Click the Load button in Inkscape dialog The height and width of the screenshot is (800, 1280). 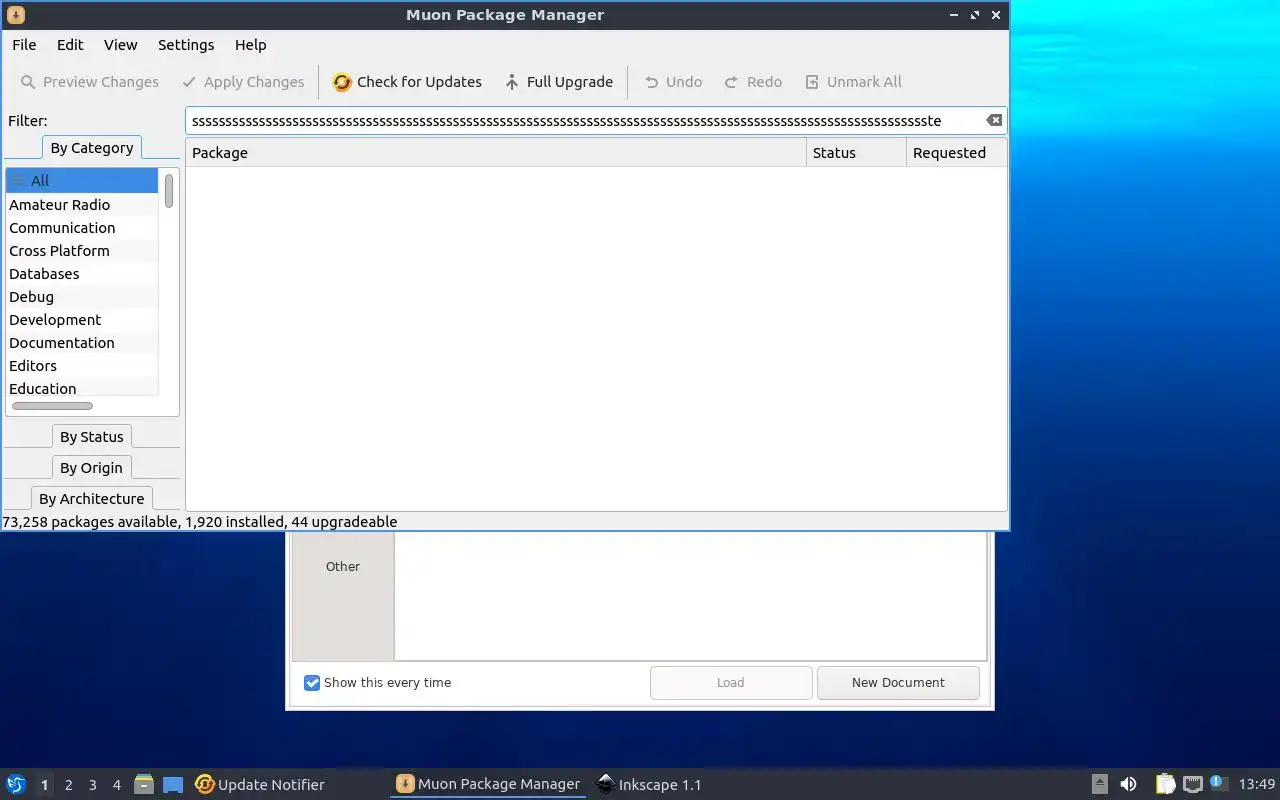click(731, 683)
